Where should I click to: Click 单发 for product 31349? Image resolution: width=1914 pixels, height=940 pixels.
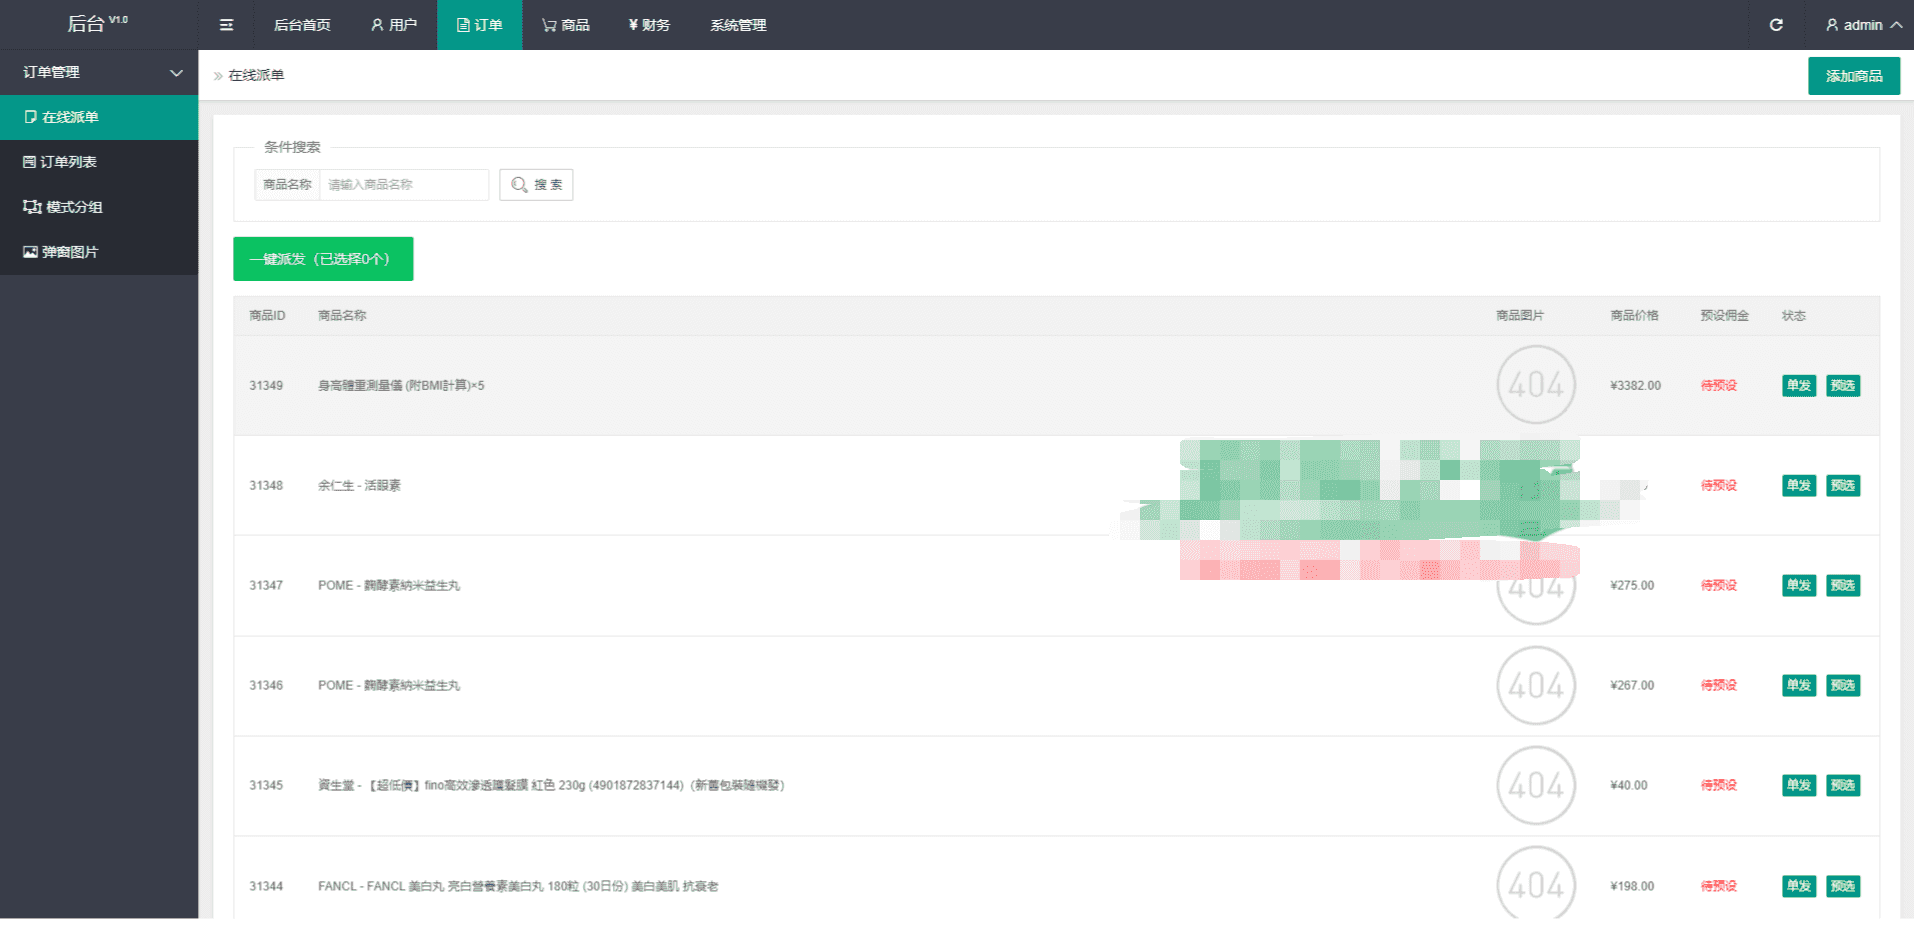click(1798, 386)
